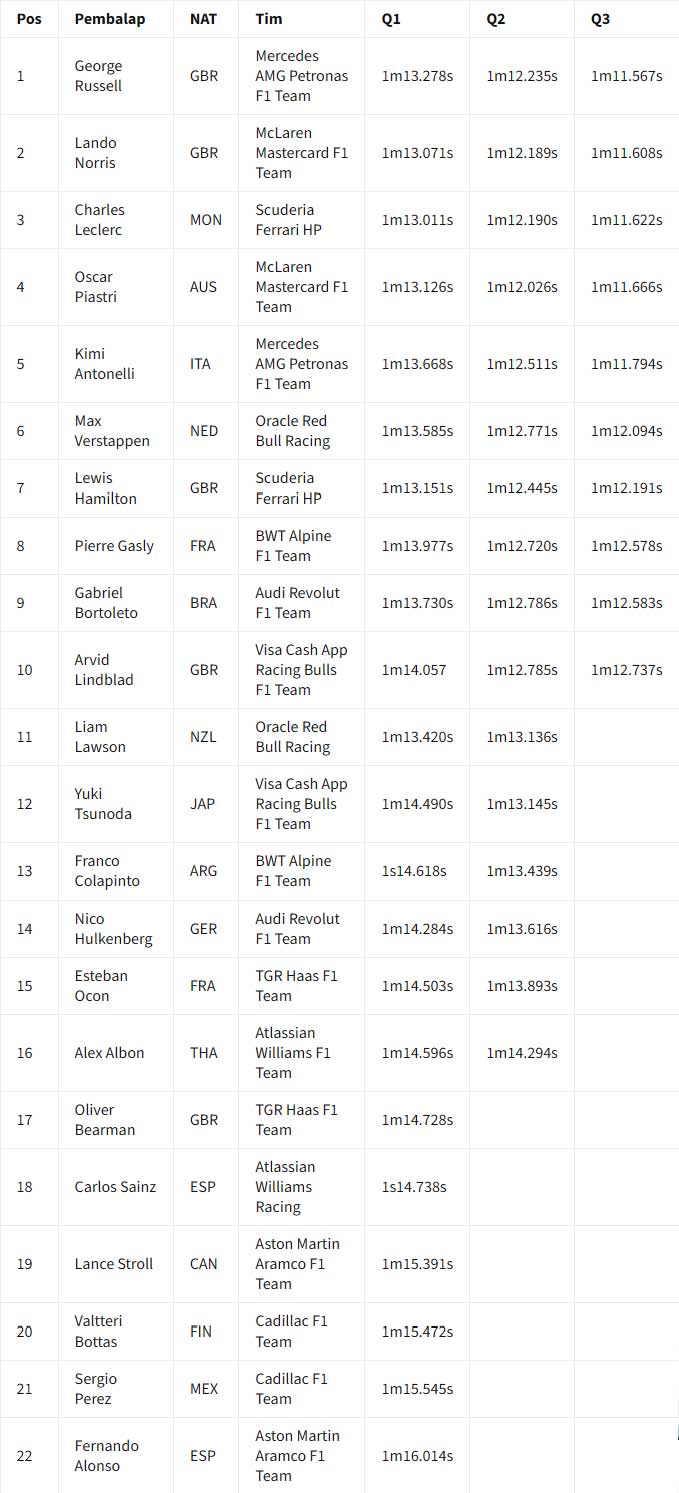
Task: Click the Pembalap column header
Action: click(x=109, y=19)
